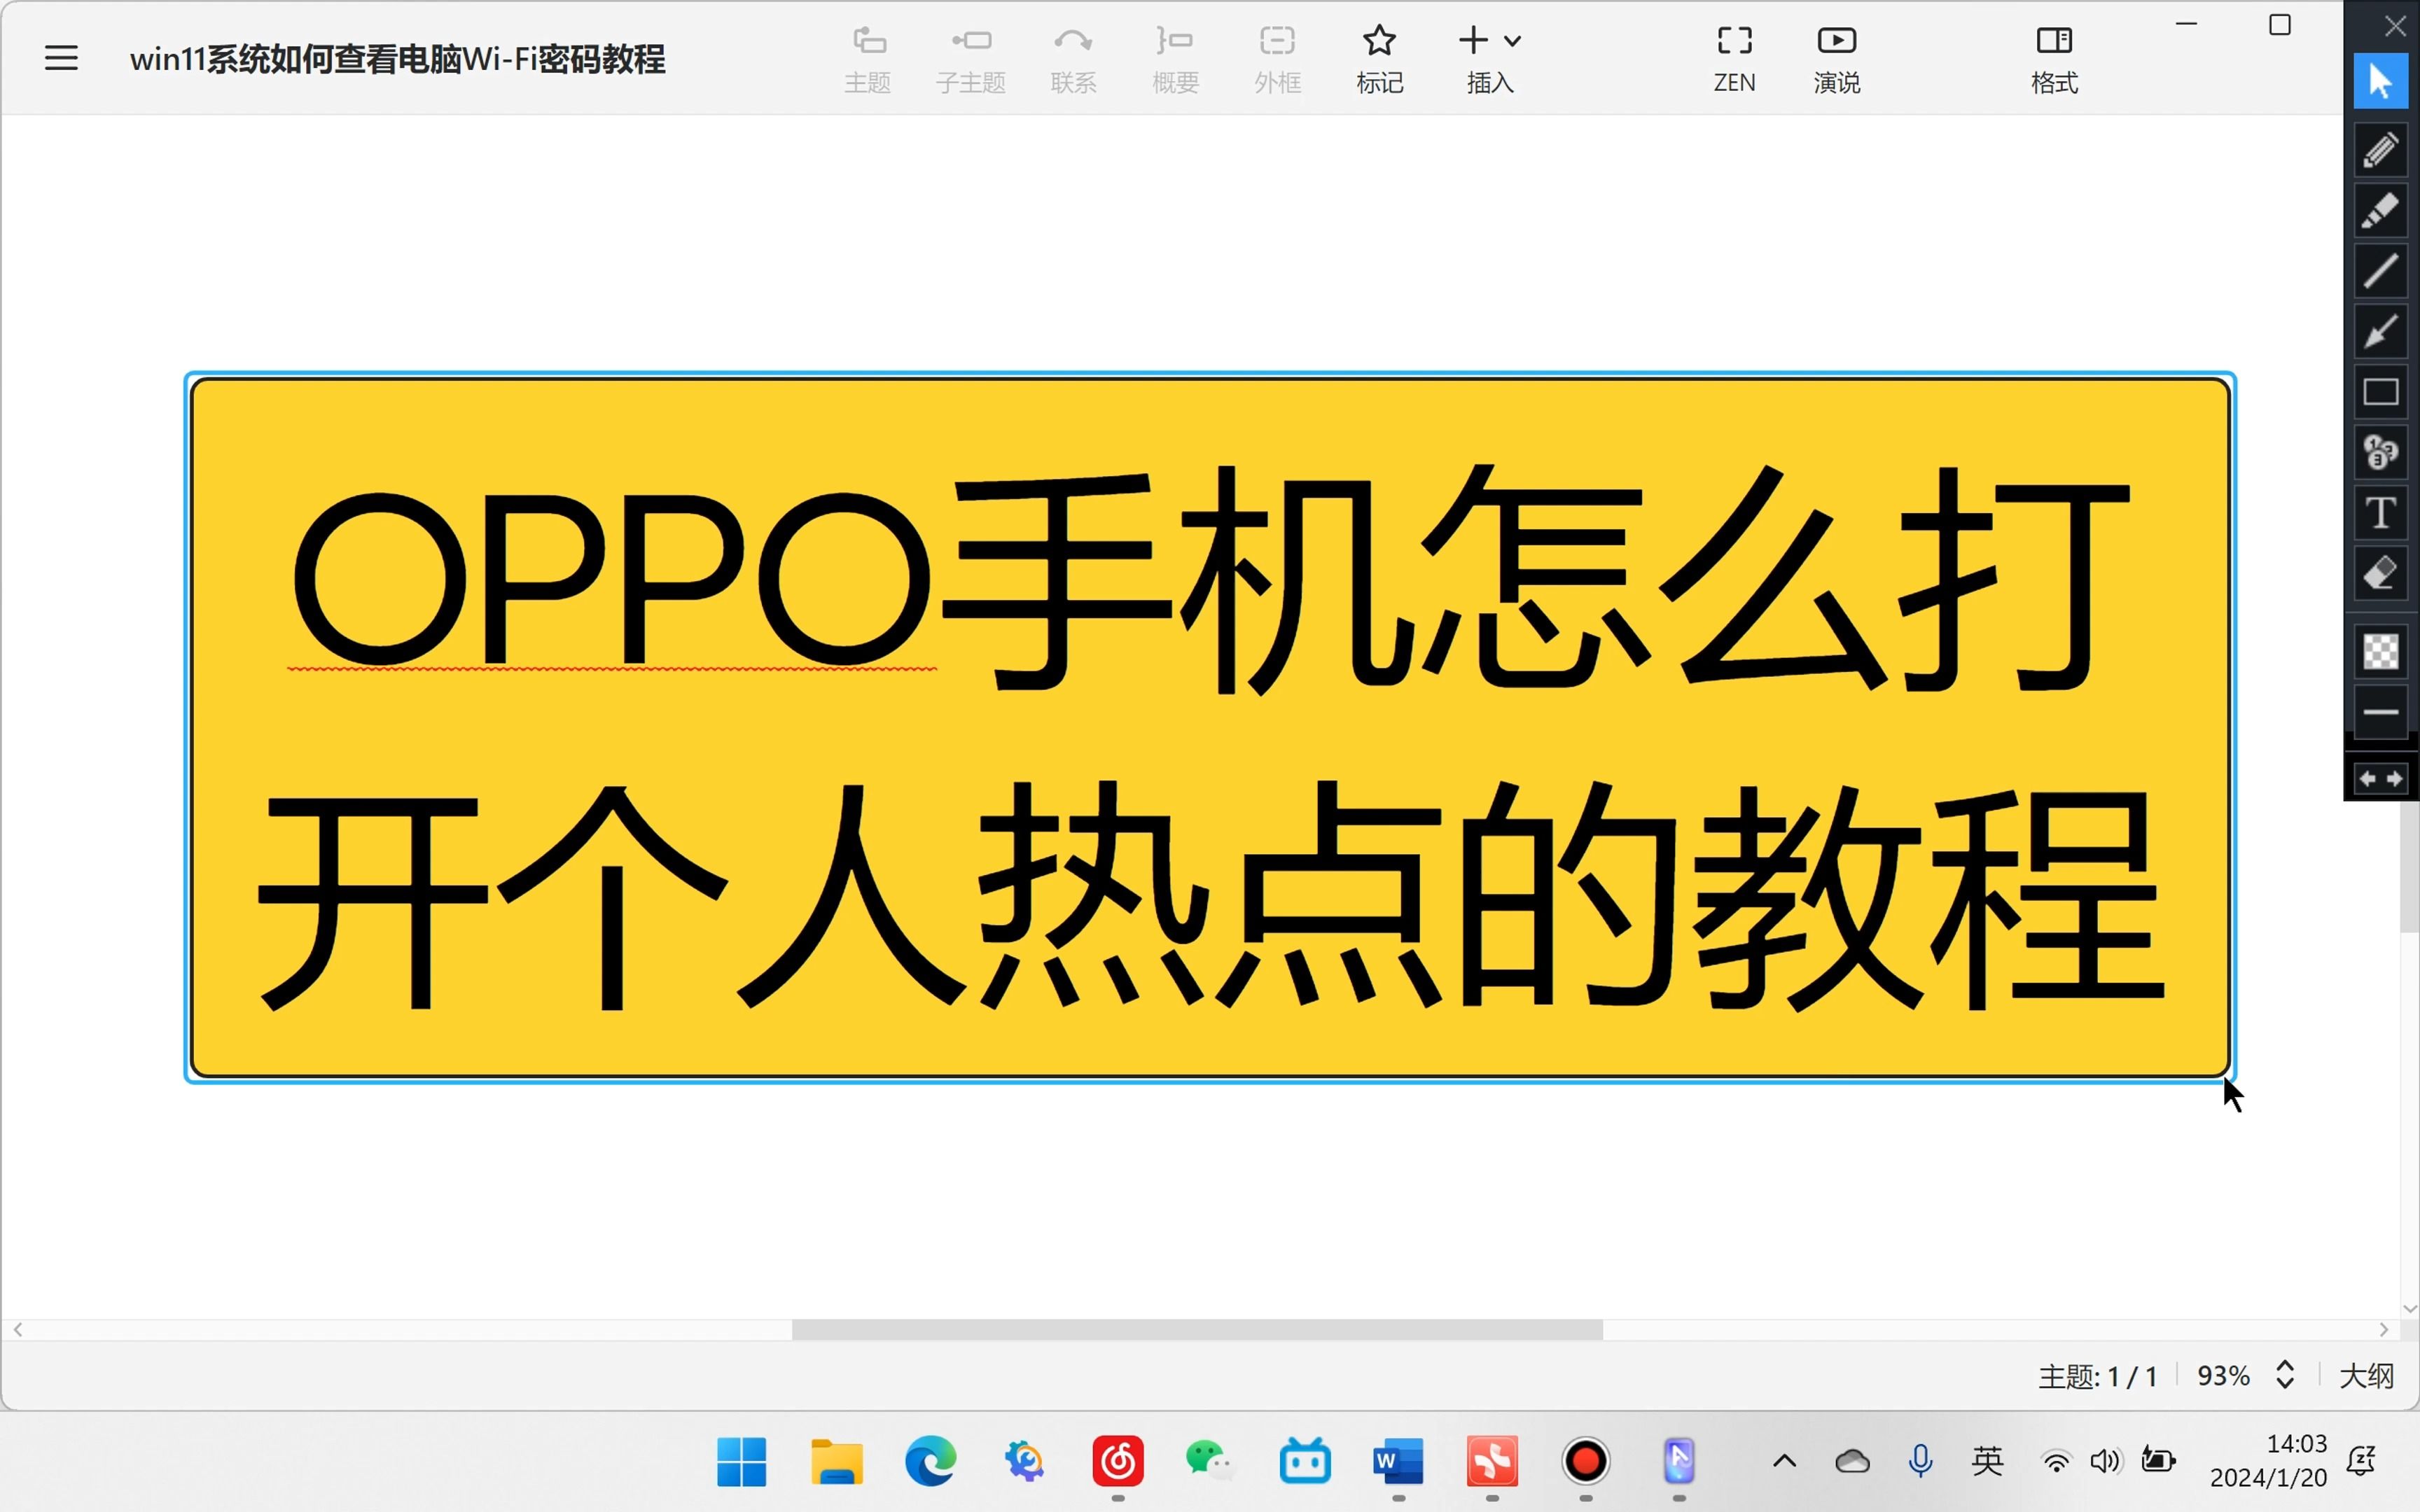The image size is (2420, 1512).
Task: Click the left scroll arrow
Action: (18, 1329)
